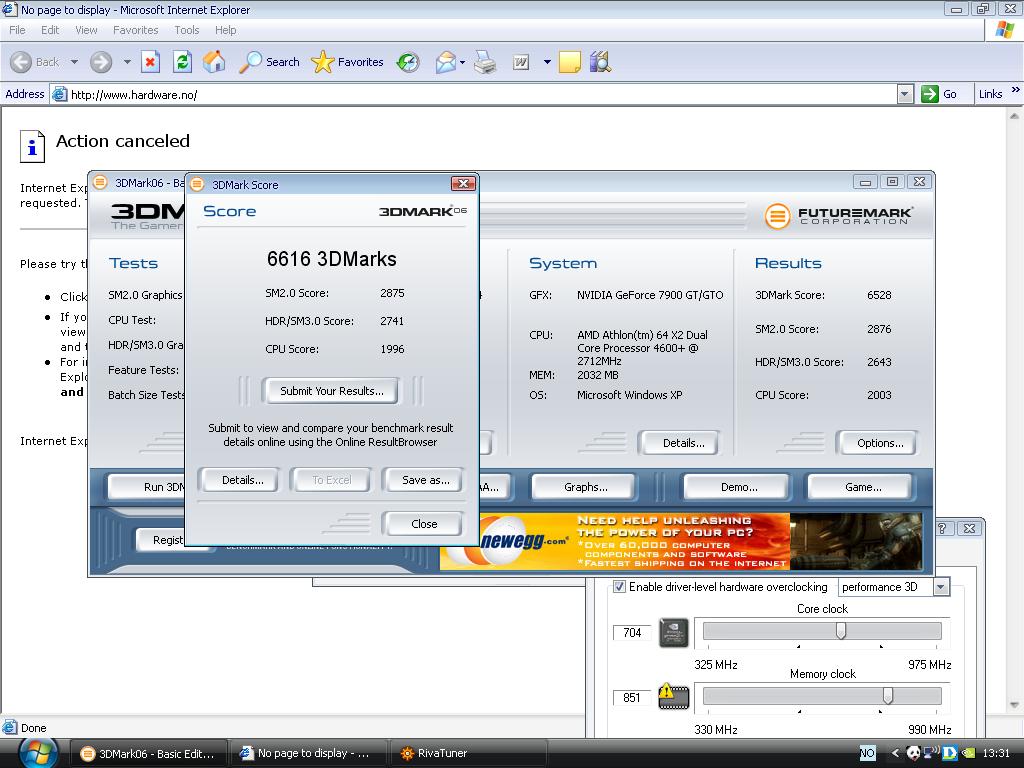1024x768 pixels.
Task: Open the Favorites menu
Action: pos(135,30)
